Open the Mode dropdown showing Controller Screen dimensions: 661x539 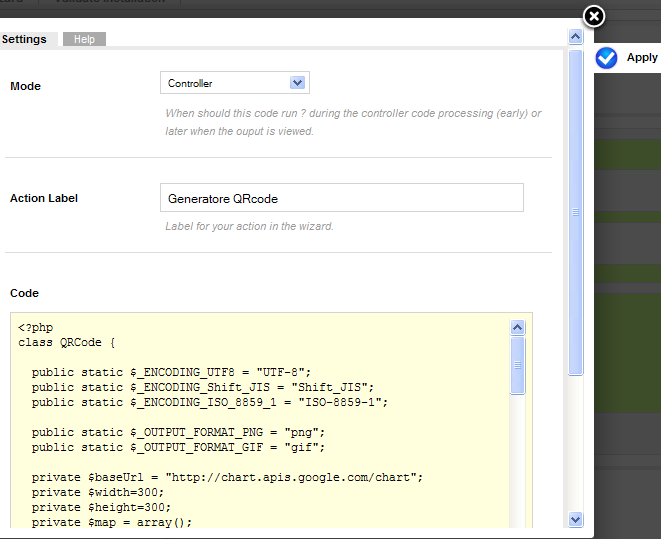(x=235, y=83)
